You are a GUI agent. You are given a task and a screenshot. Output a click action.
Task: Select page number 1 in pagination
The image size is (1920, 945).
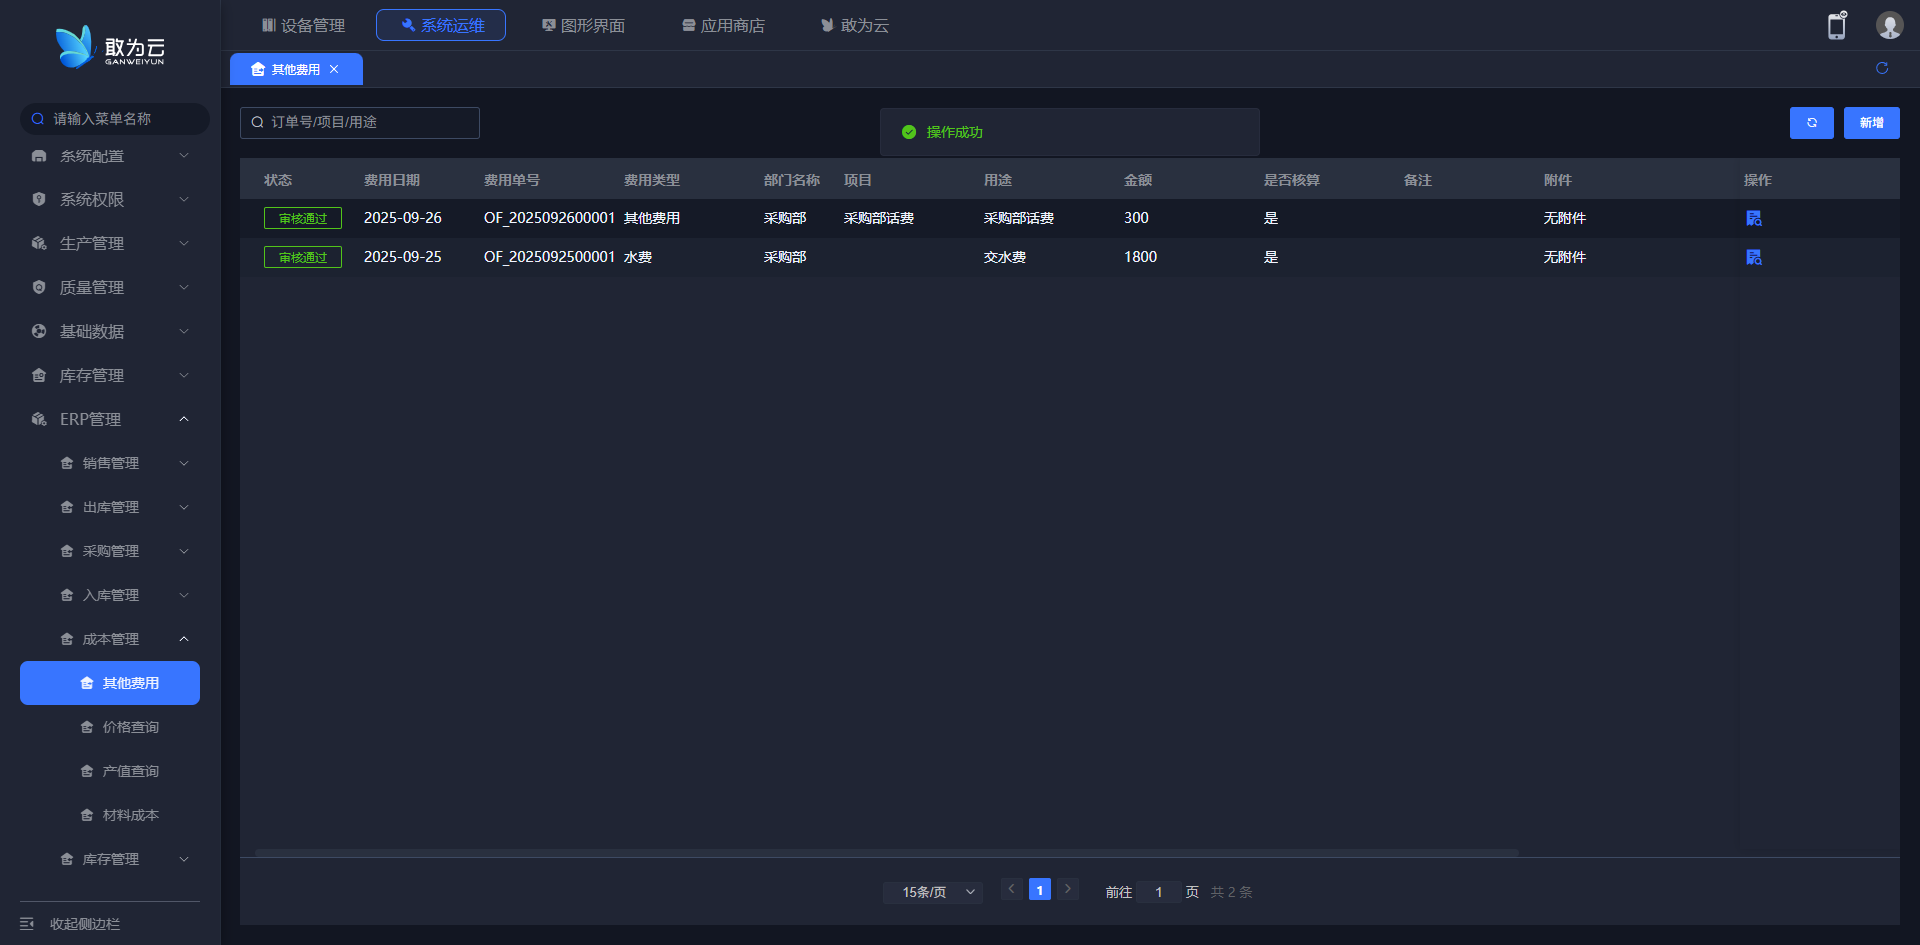click(x=1040, y=889)
